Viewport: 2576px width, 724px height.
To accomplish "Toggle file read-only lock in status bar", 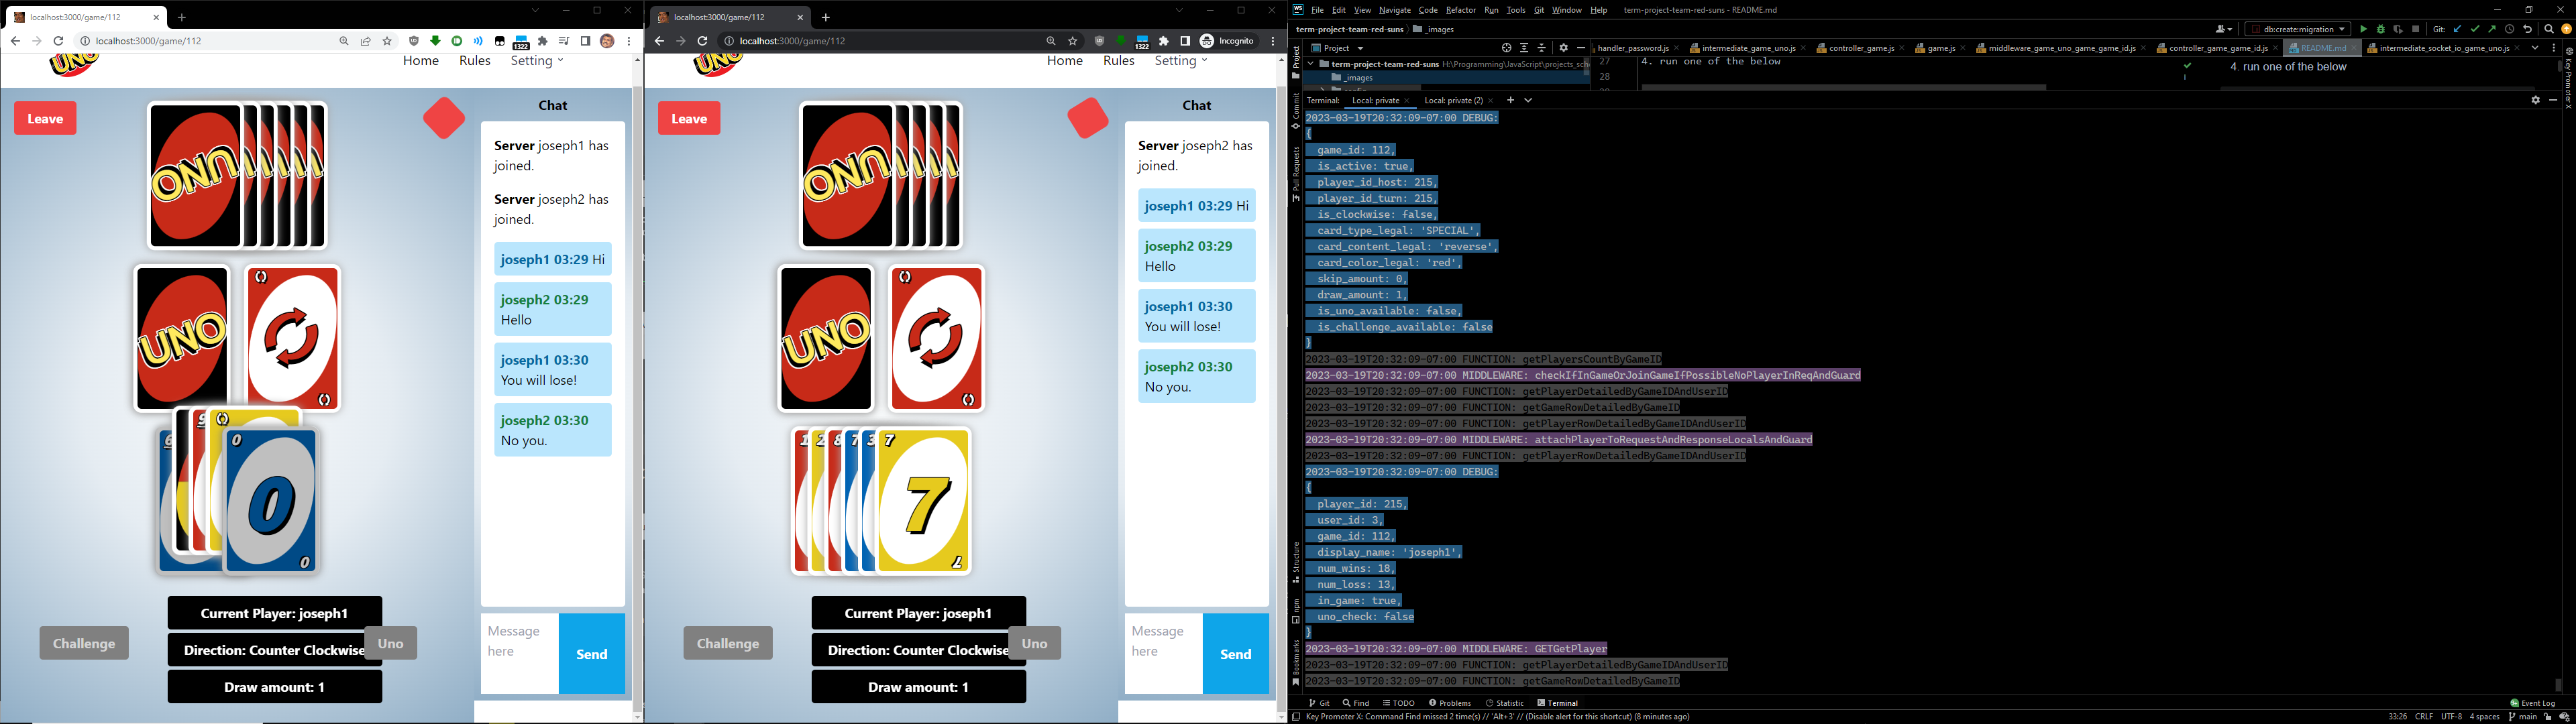I will coord(2547,717).
